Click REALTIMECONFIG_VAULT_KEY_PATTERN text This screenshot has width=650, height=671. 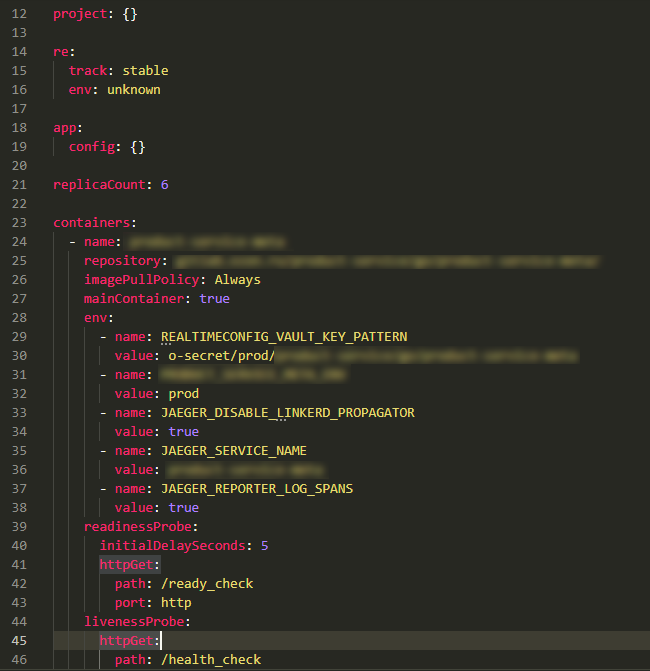click(284, 337)
